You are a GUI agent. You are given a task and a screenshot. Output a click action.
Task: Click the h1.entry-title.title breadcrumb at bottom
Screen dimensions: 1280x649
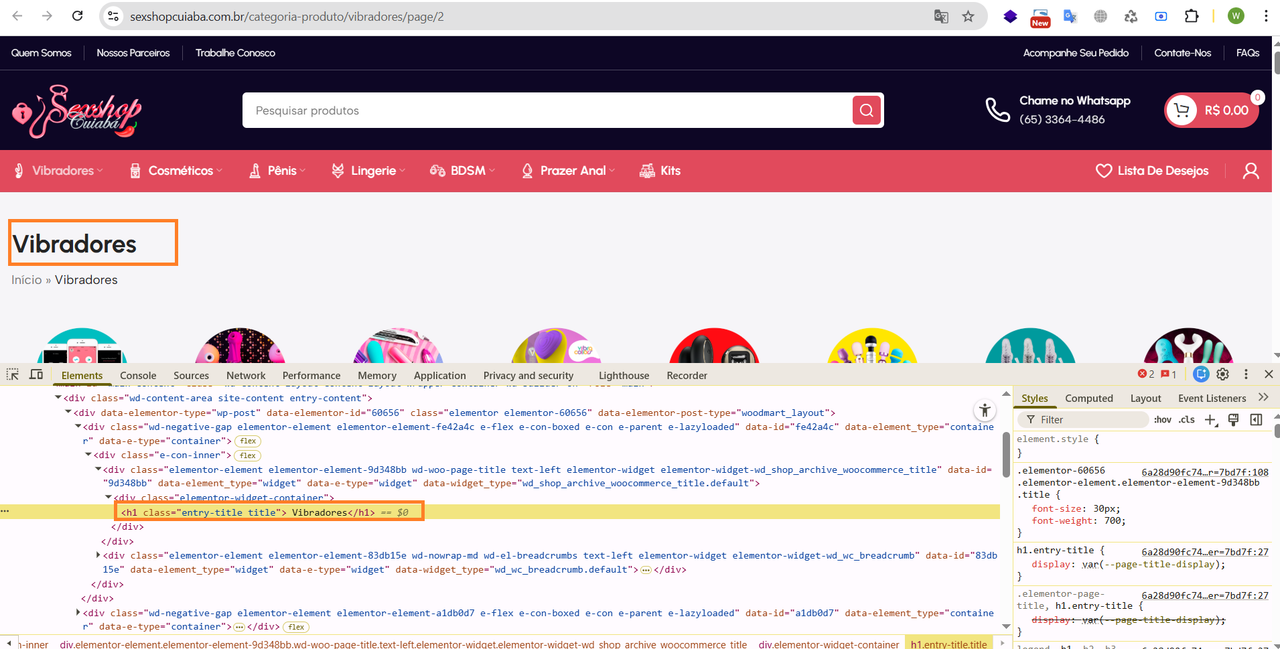(949, 645)
